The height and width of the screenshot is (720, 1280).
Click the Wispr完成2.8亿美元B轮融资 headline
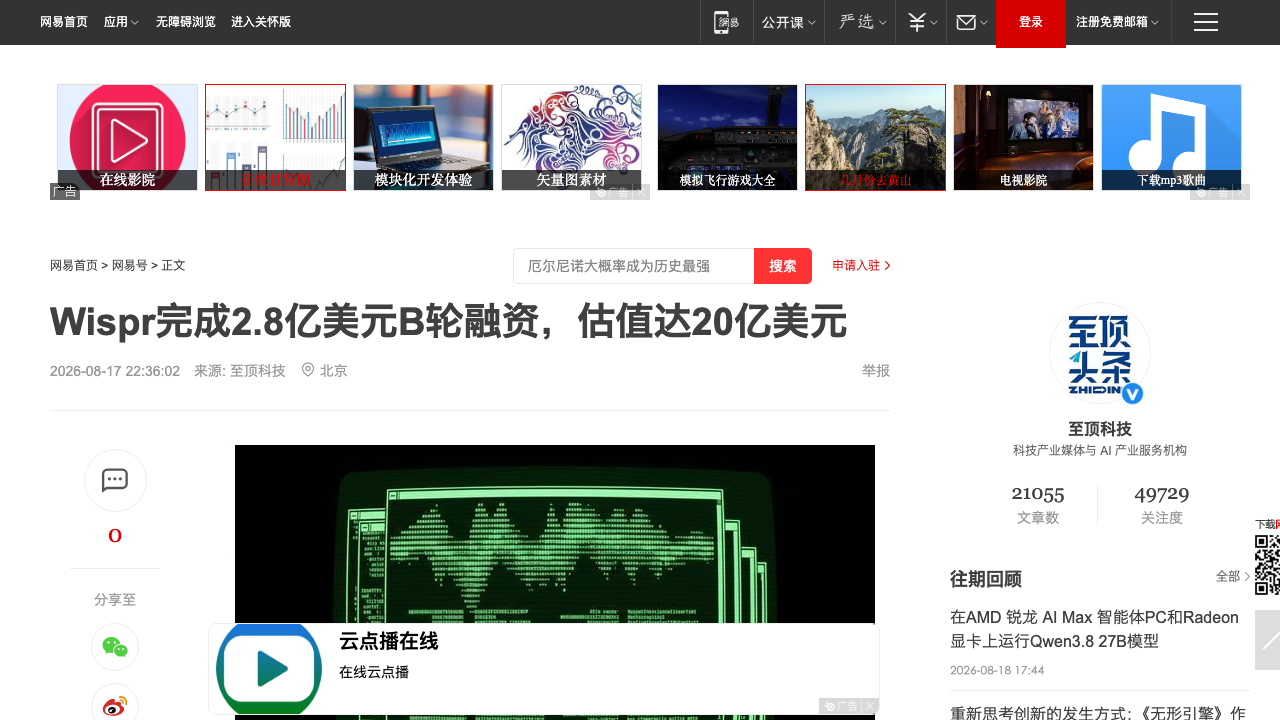coord(448,323)
